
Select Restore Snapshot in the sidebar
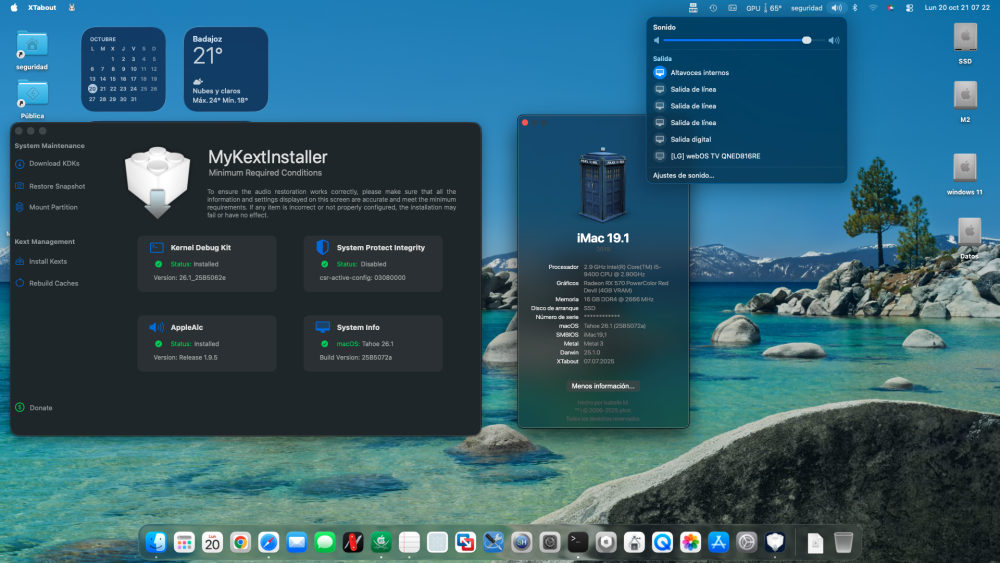(x=50, y=186)
